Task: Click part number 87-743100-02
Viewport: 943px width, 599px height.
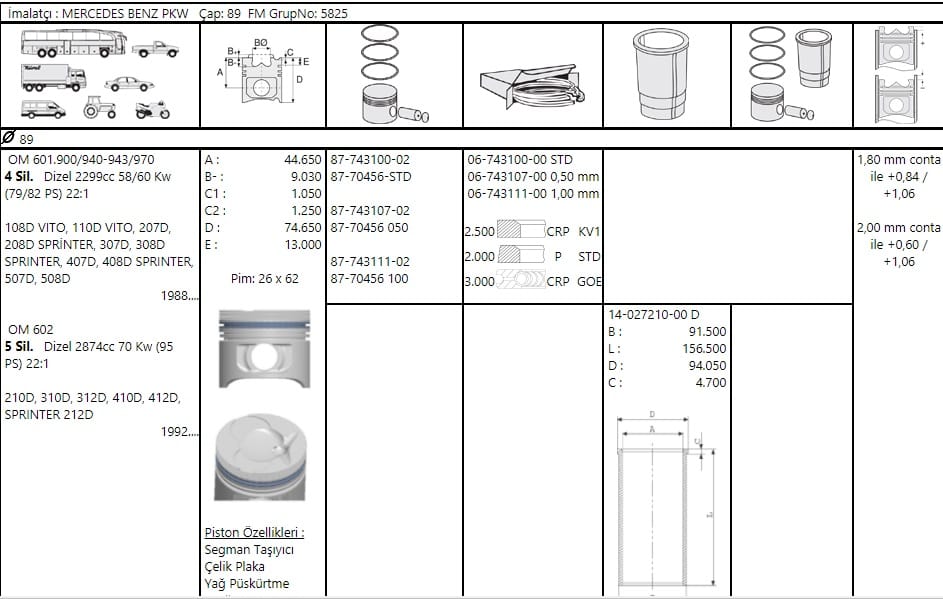Action: click(x=370, y=160)
